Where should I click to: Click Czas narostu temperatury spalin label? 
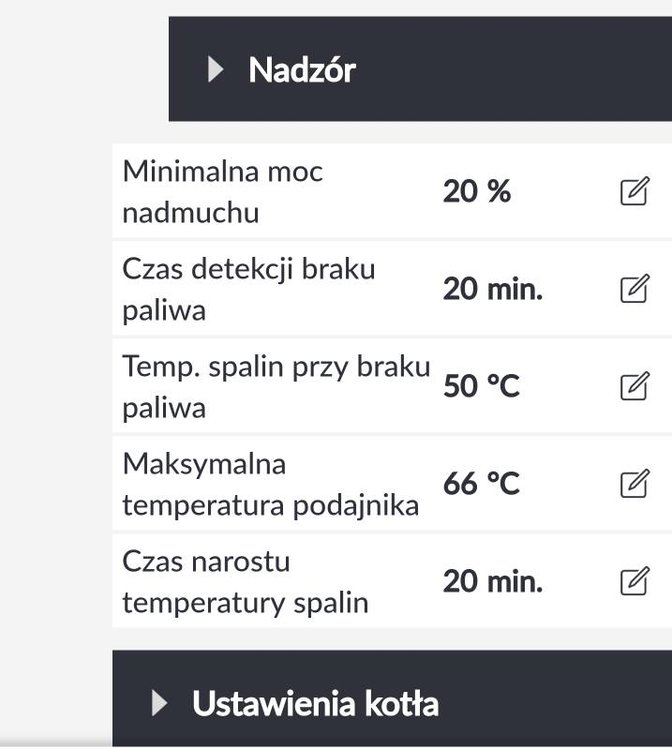[x=245, y=582]
